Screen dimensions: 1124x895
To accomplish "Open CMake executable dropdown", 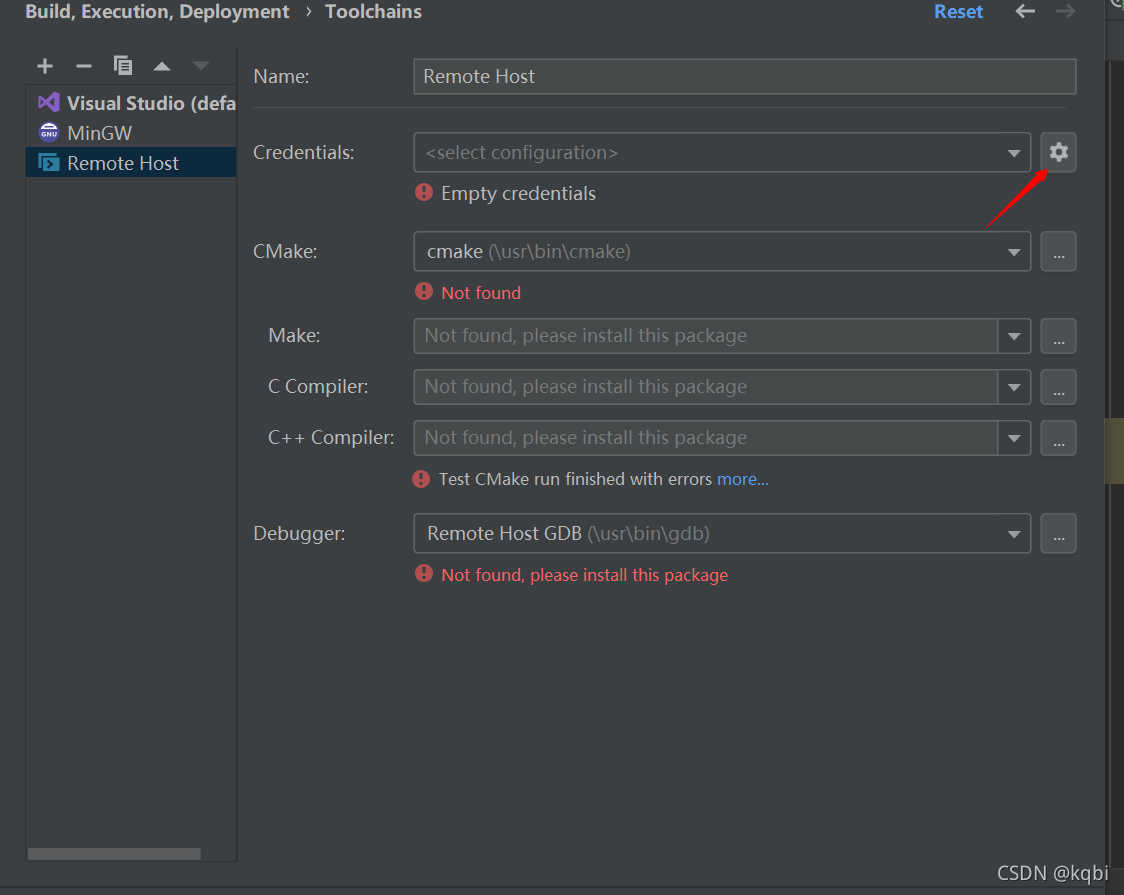I will (x=722, y=252).
